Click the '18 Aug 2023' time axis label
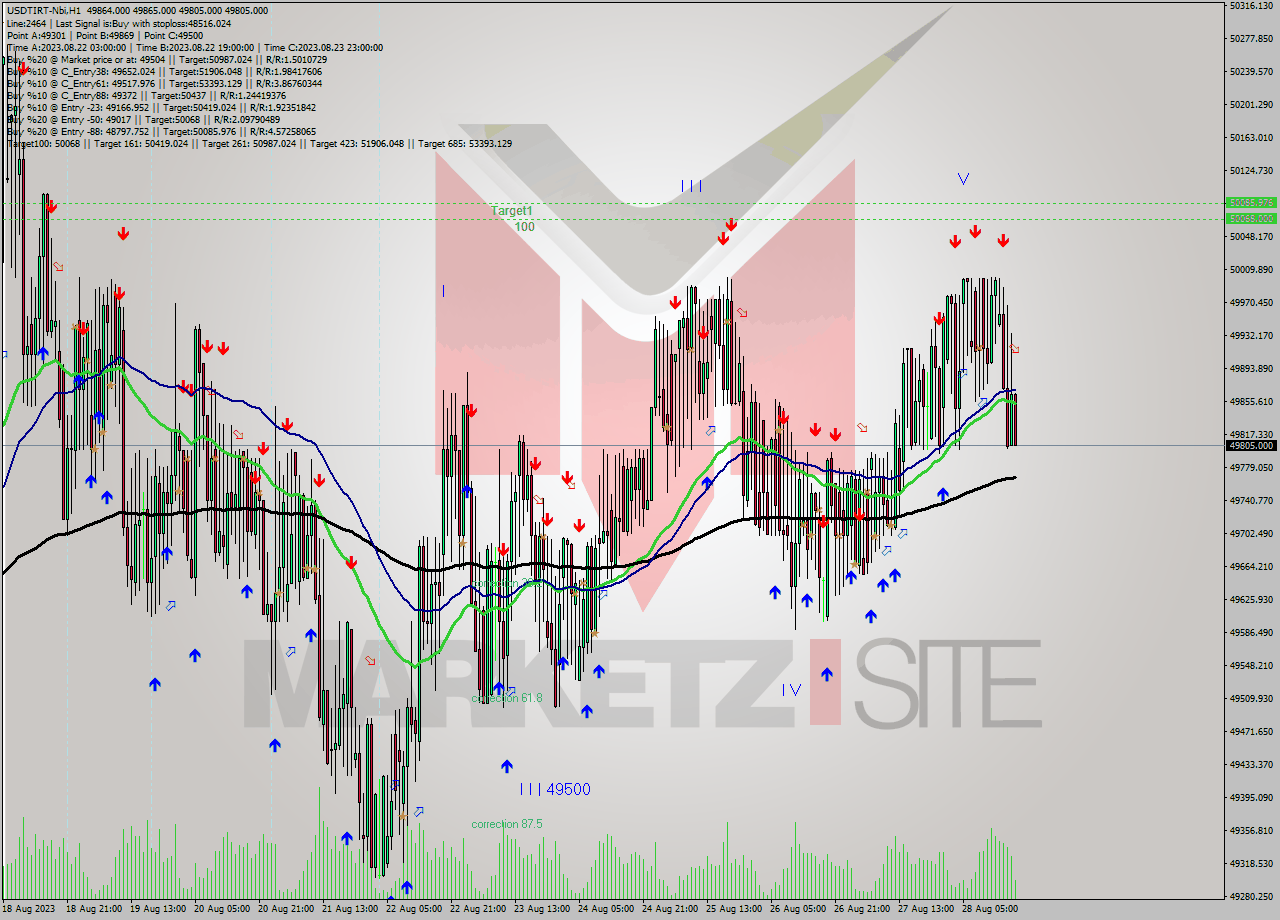The height and width of the screenshot is (920, 1280). [30, 910]
